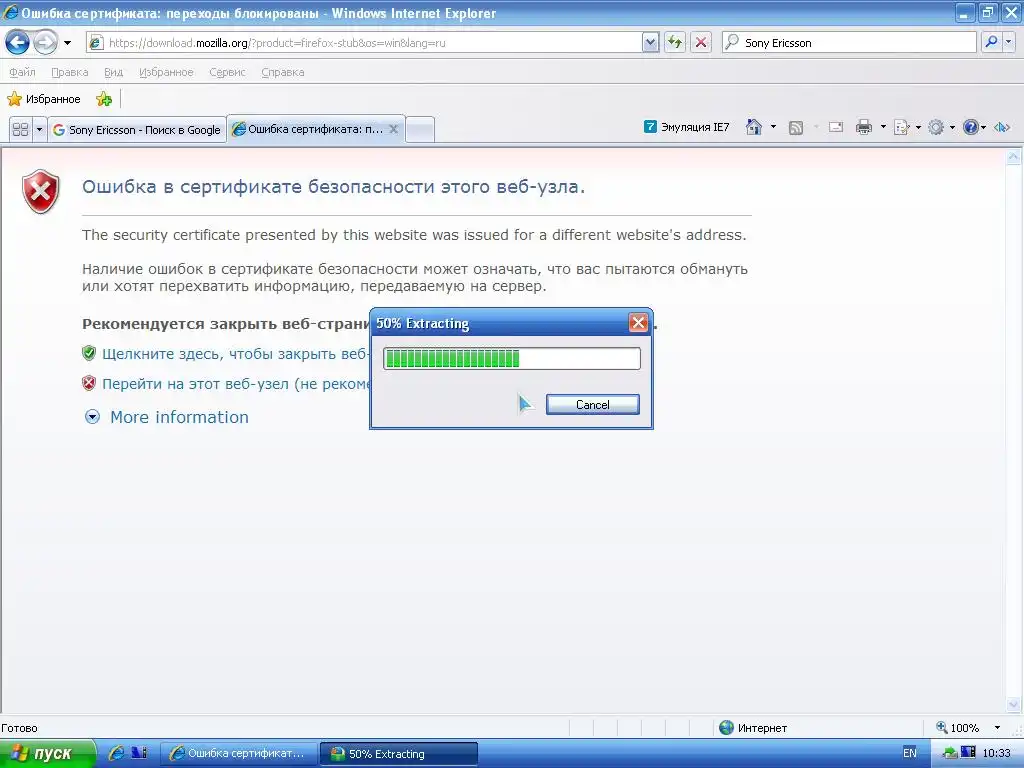This screenshot has height=768, width=1024.
Task: Cancel the extraction dialog
Action: click(x=592, y=404)
